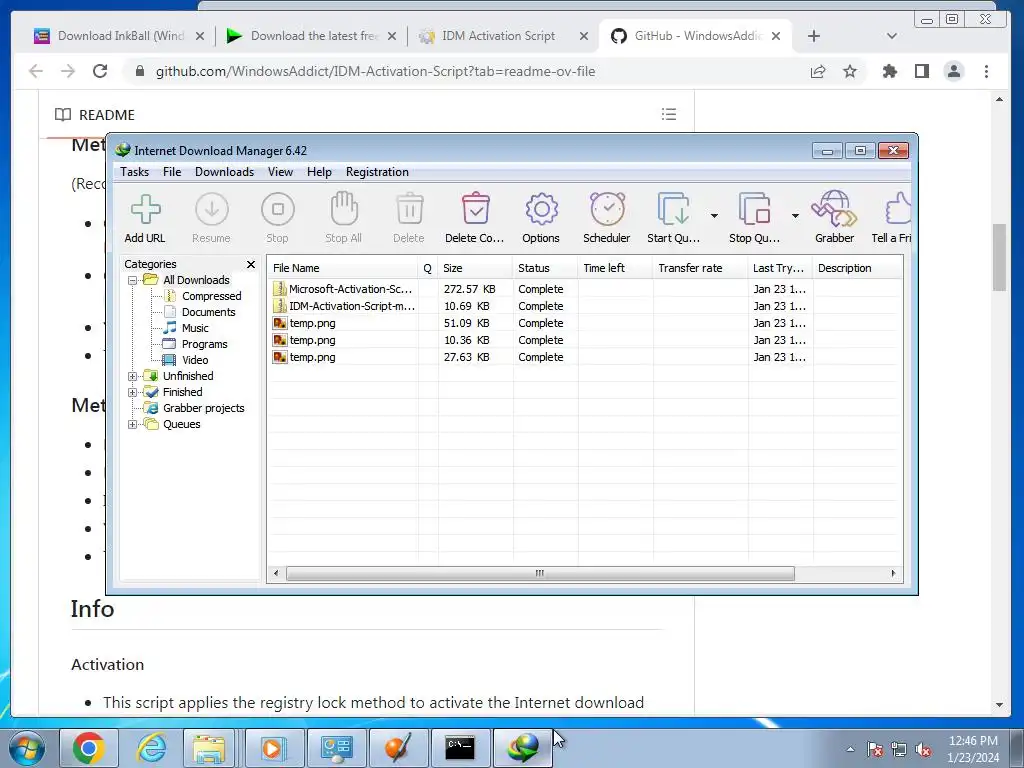Click the download list right scroll arrow
Screen dimensions: 1024x768
click(893, 573)
